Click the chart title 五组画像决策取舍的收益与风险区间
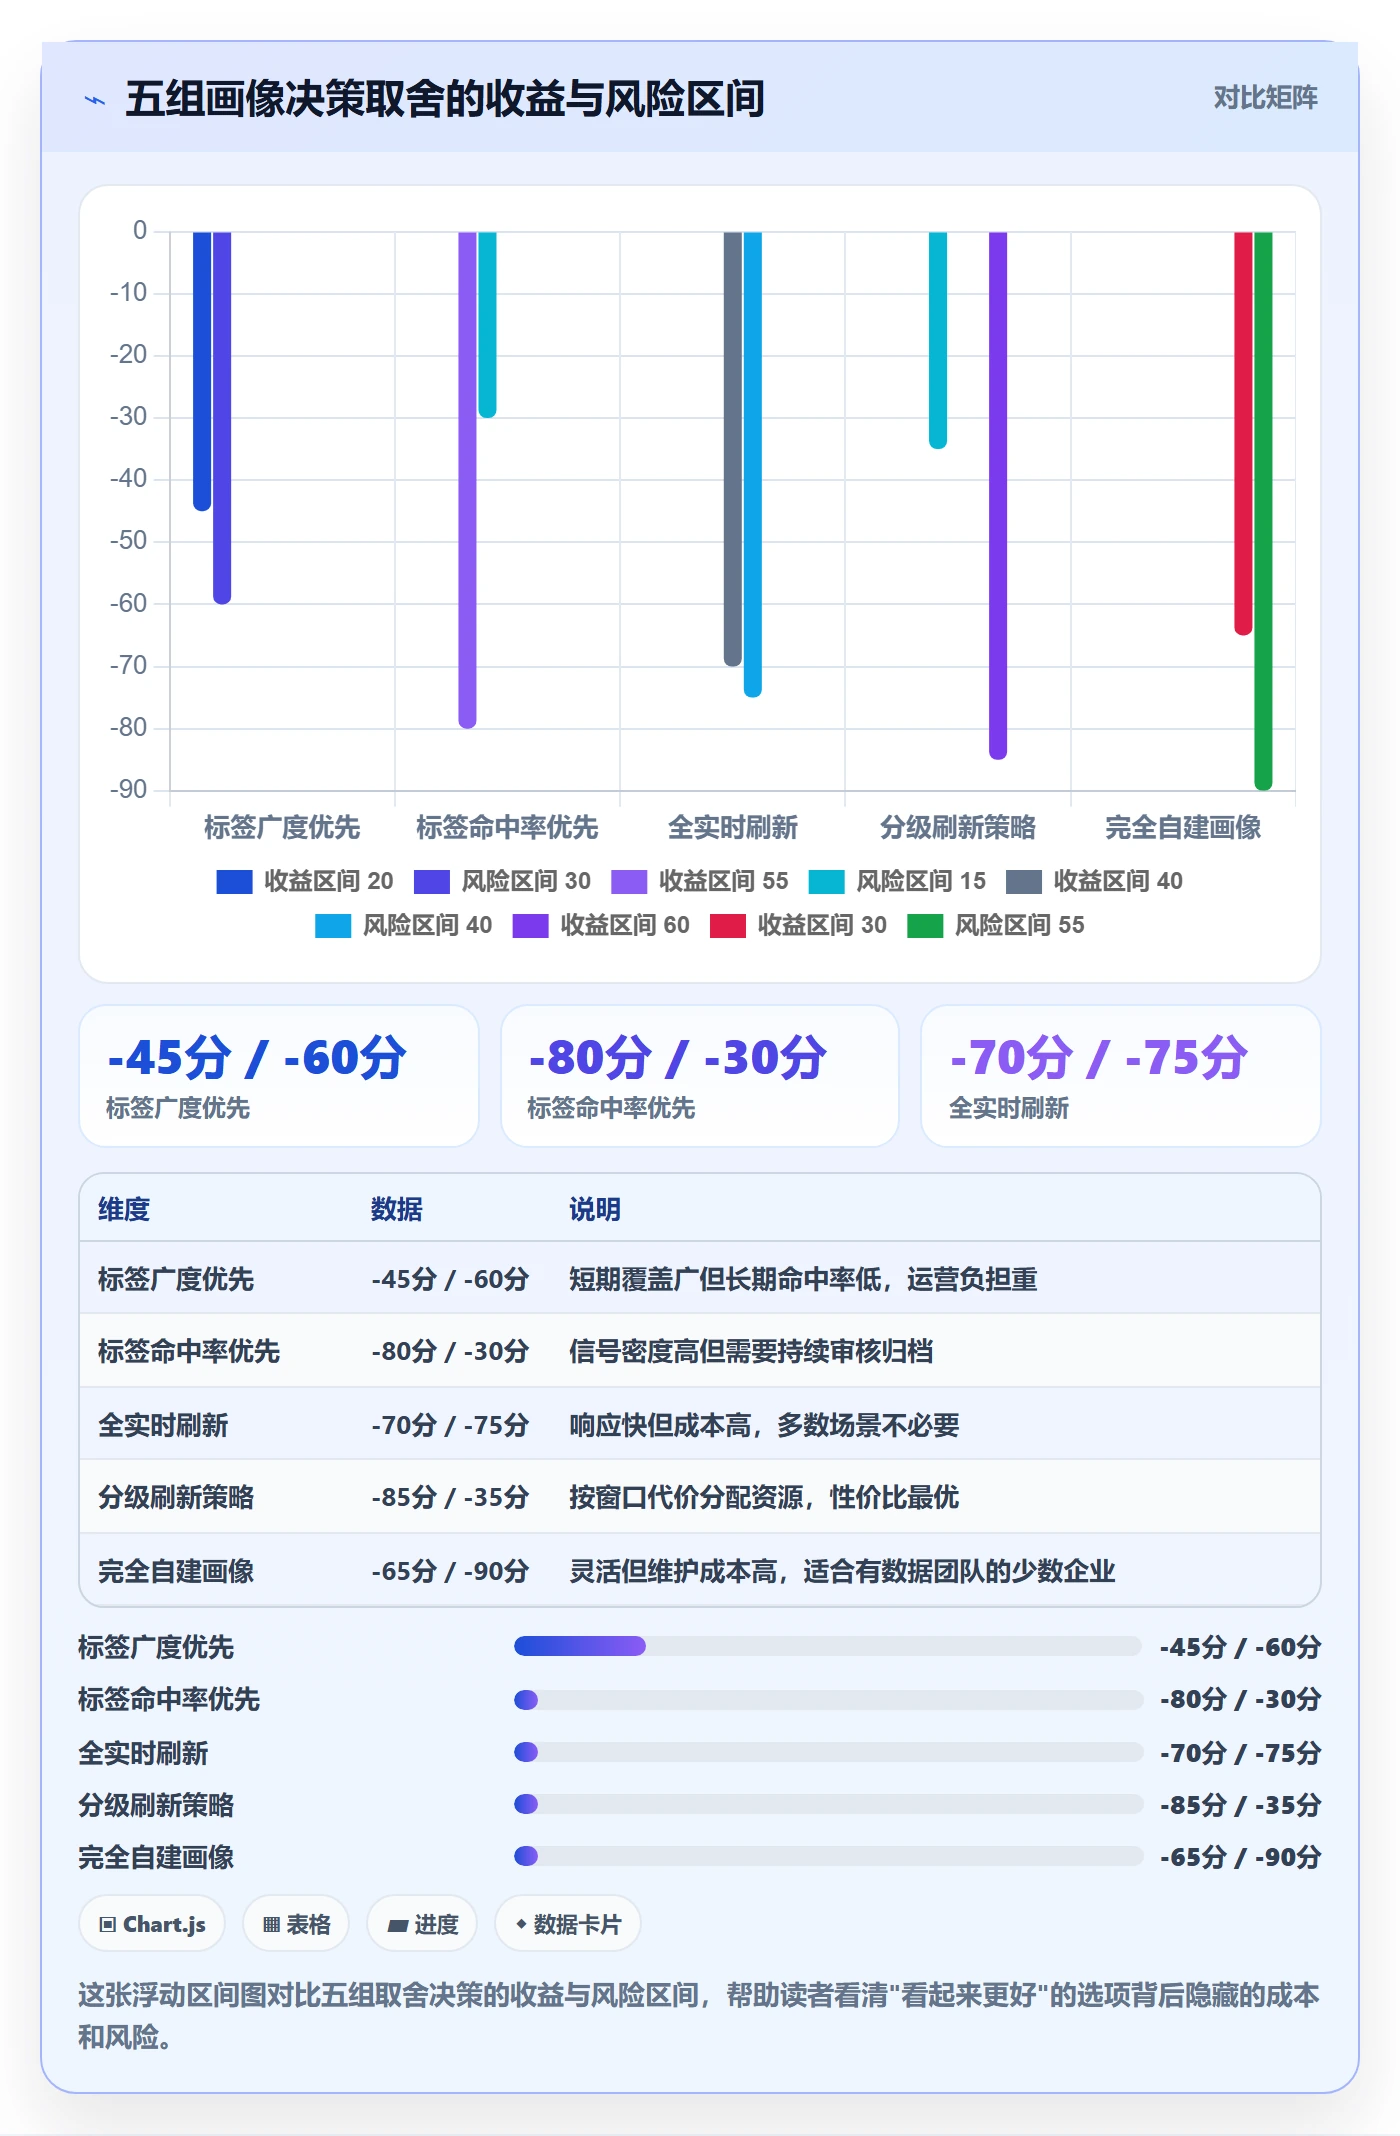Viewport: 1400px width, 2136px height. point(445,99)
